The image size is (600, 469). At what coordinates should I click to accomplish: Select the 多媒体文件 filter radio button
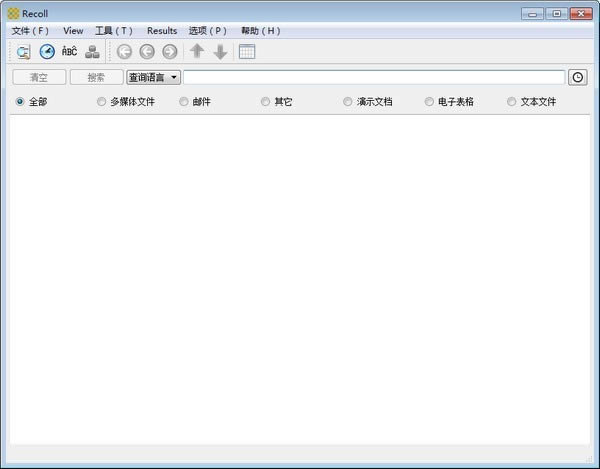pyautogui.click(x=101, y=101)
